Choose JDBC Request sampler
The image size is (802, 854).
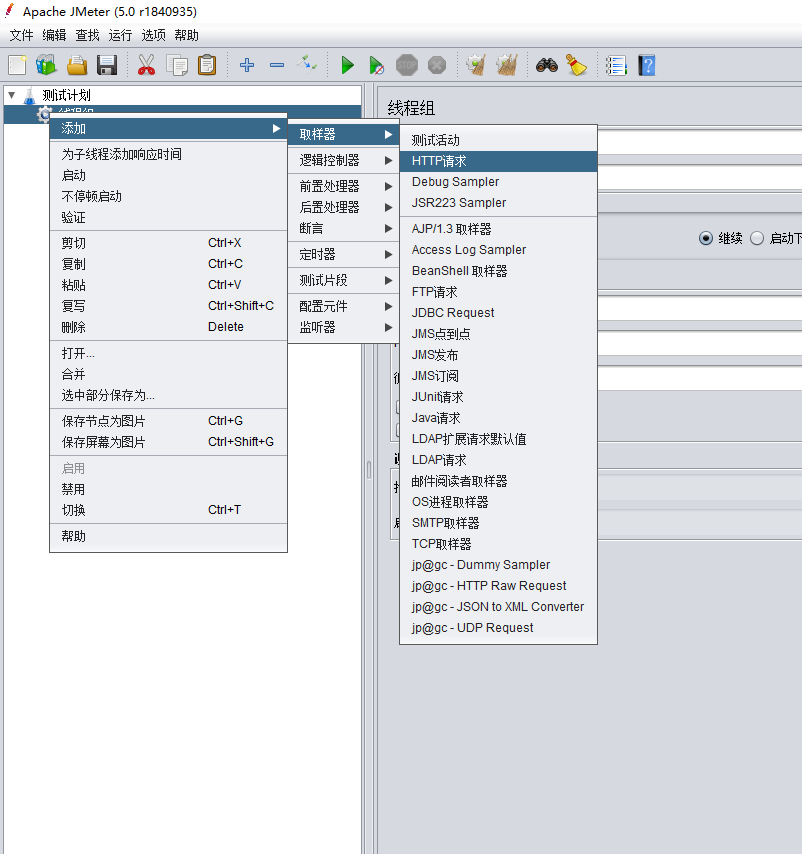coord(498,313)
